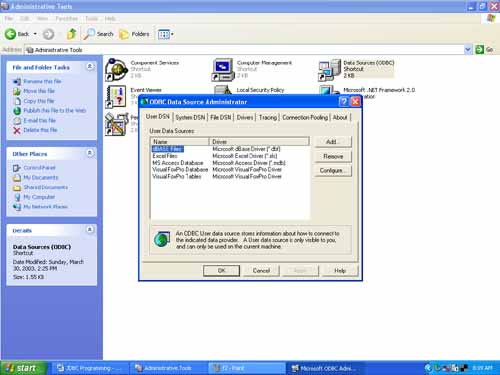Click the Add button in ODBC dialog
500x375 pixels.
tap(333, 142)
